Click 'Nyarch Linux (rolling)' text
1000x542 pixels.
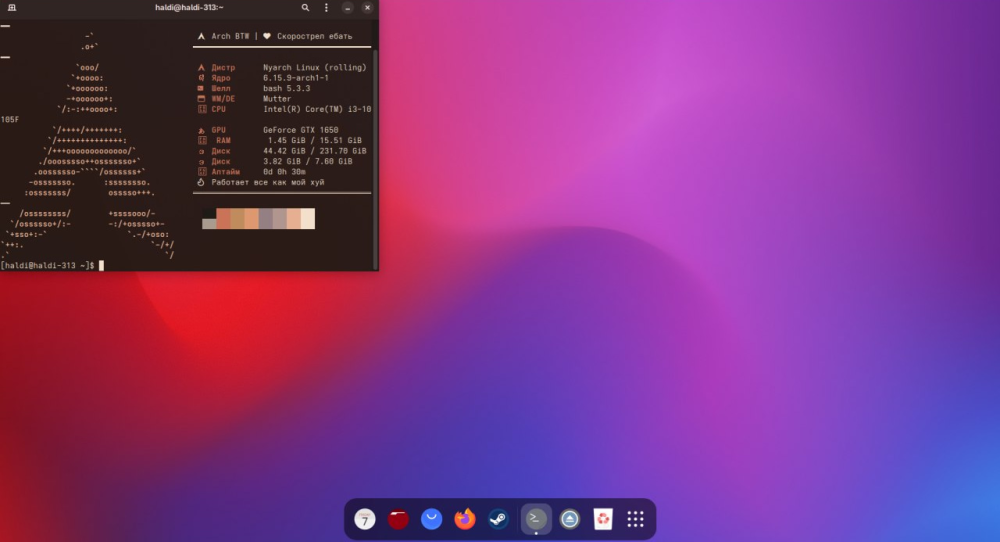pyautogui.click(x=315, y=68)
